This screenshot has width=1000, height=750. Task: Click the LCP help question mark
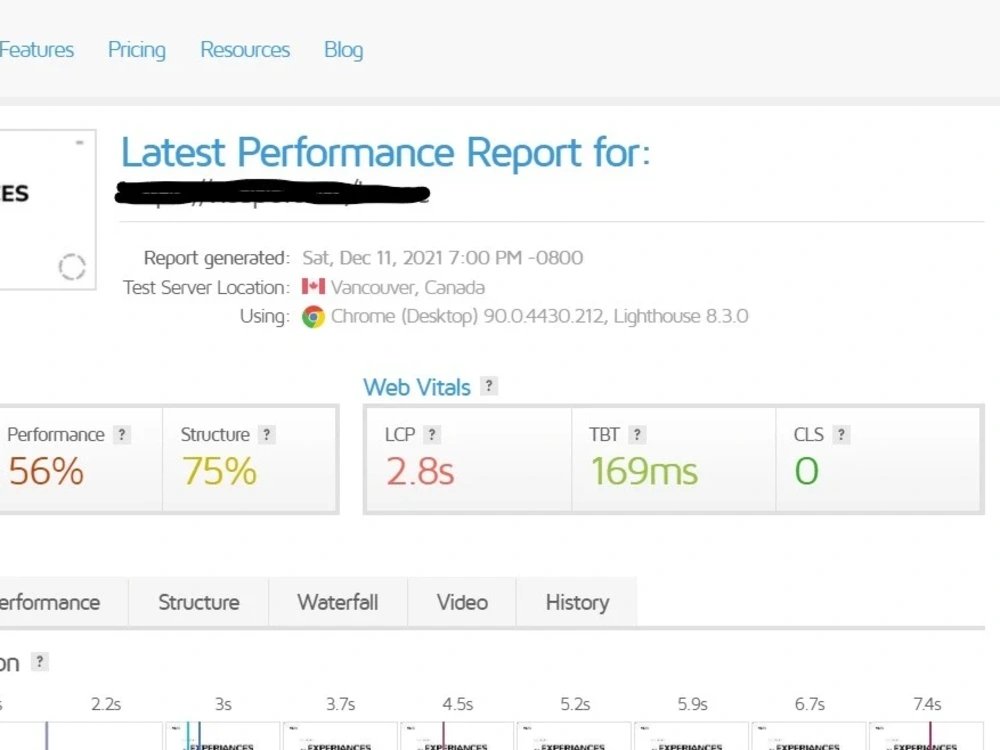432,435
